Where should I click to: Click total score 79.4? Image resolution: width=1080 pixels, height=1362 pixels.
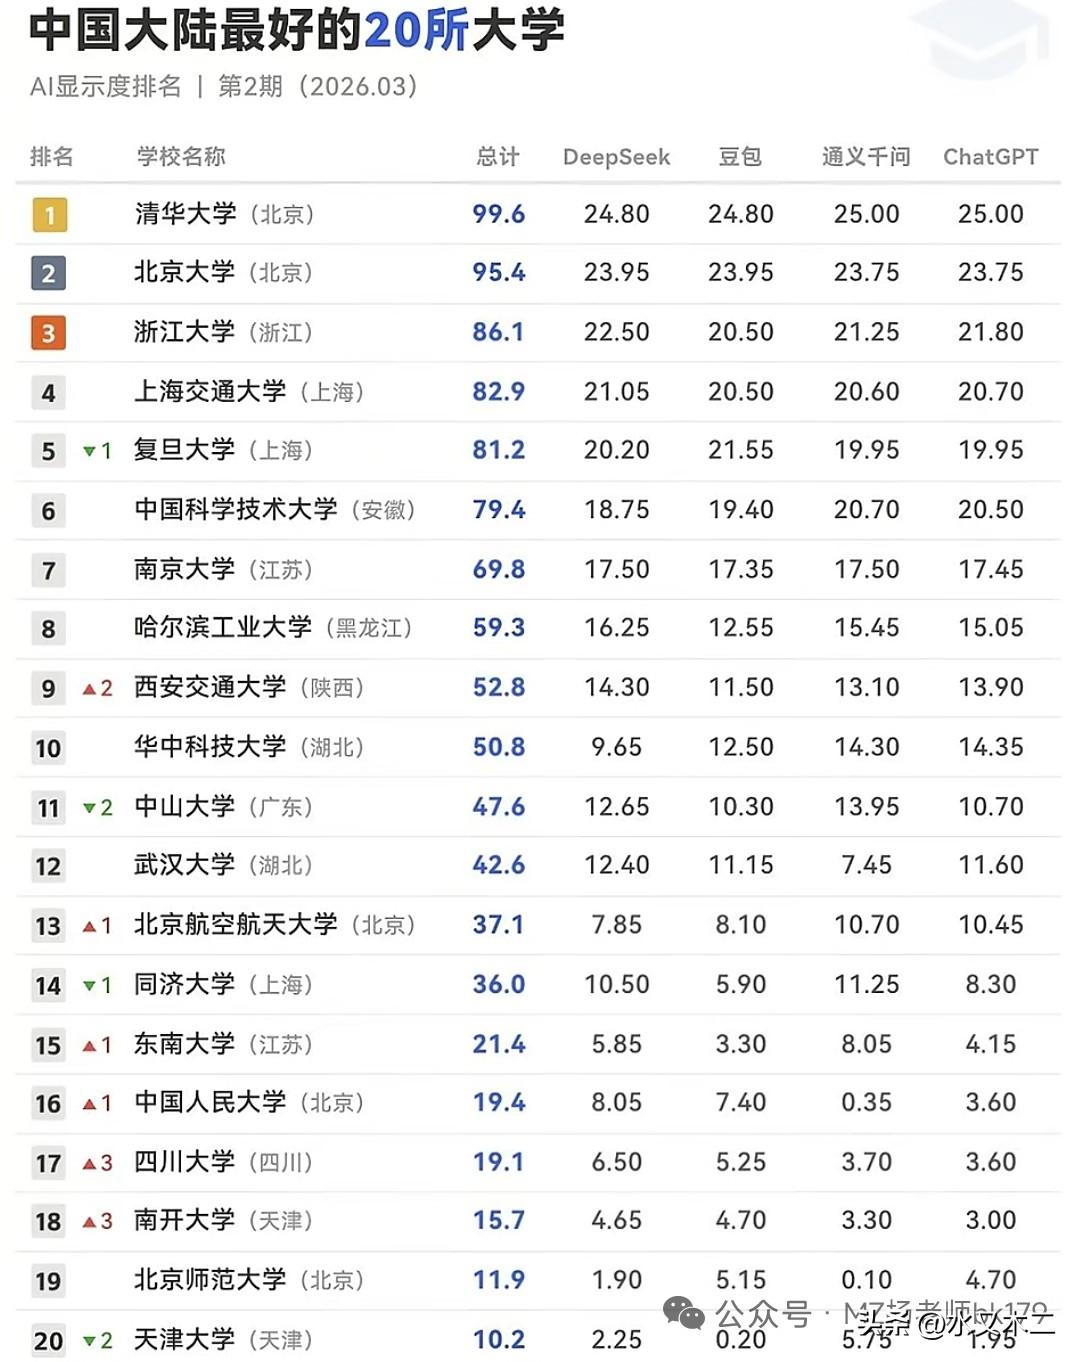click(x=499, y=510)
